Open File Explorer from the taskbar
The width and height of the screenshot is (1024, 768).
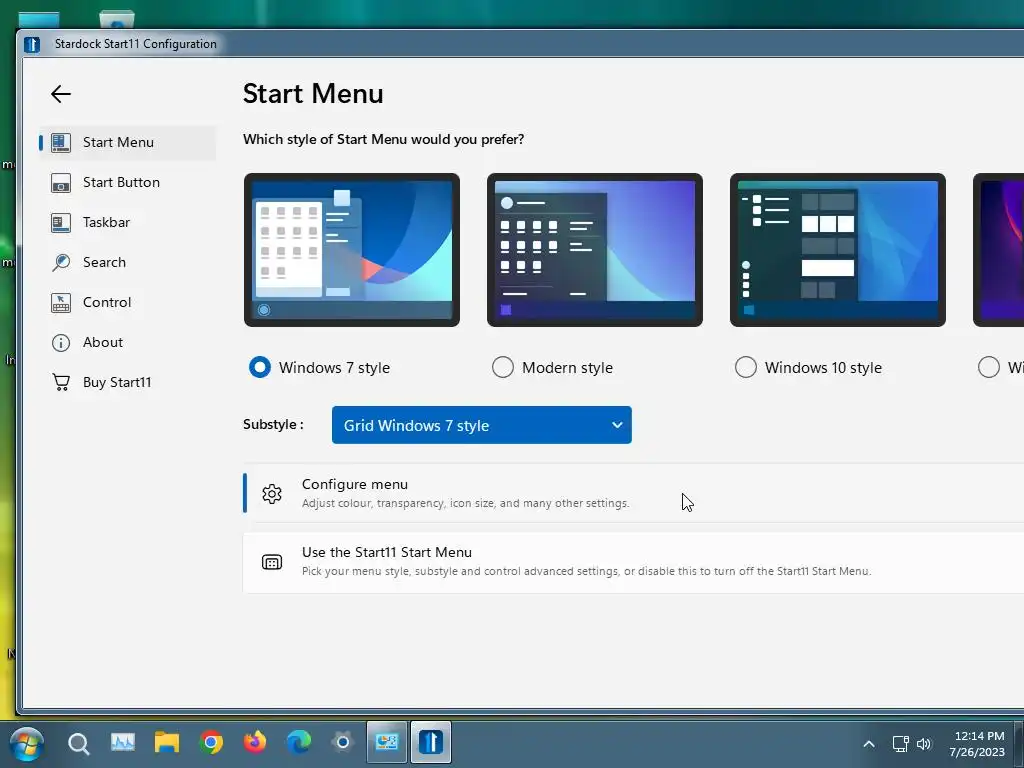[167, 743]
